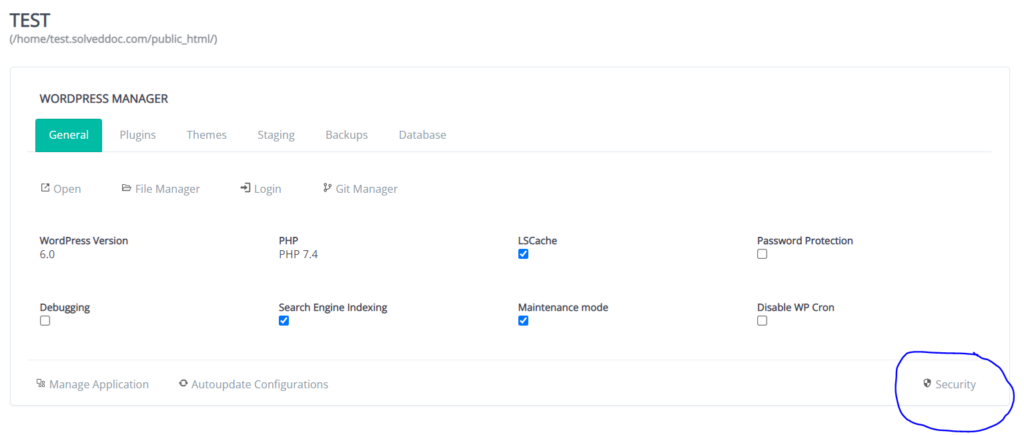Disable the LSCache checkbox
The image size is (1024, 435).
[523, 254]
